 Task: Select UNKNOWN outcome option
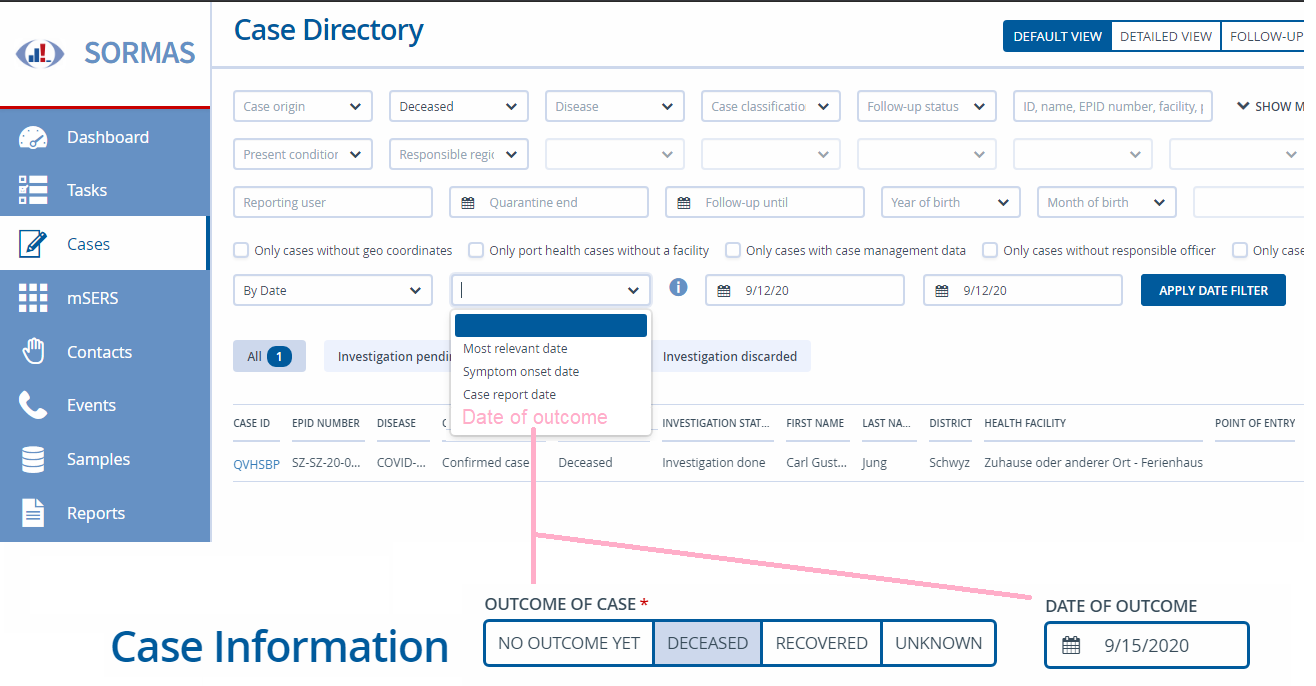coord(938,643)
